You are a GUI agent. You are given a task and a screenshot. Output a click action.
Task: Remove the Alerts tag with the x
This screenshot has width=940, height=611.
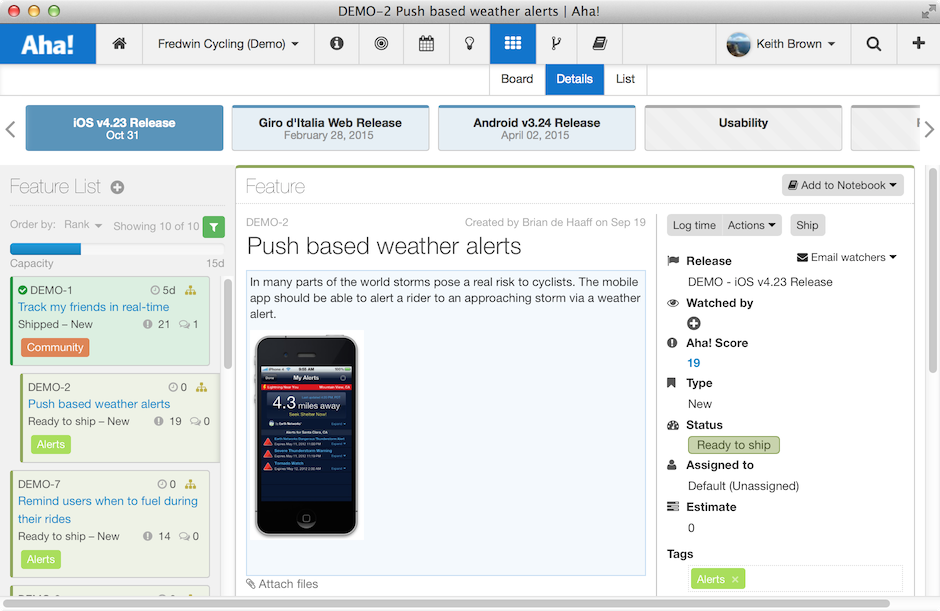point(735,579)
